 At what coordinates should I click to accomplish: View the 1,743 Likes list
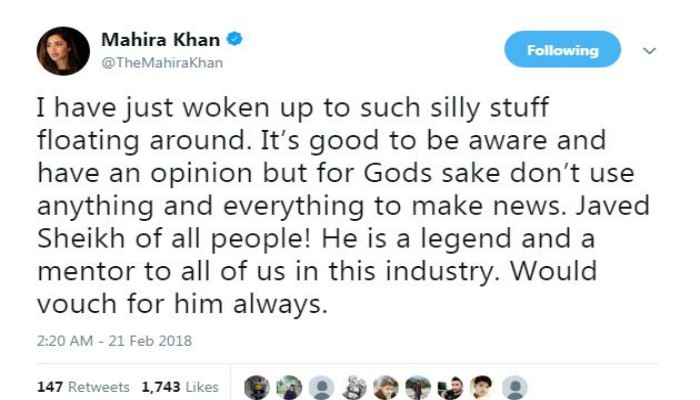click(181, 387)
